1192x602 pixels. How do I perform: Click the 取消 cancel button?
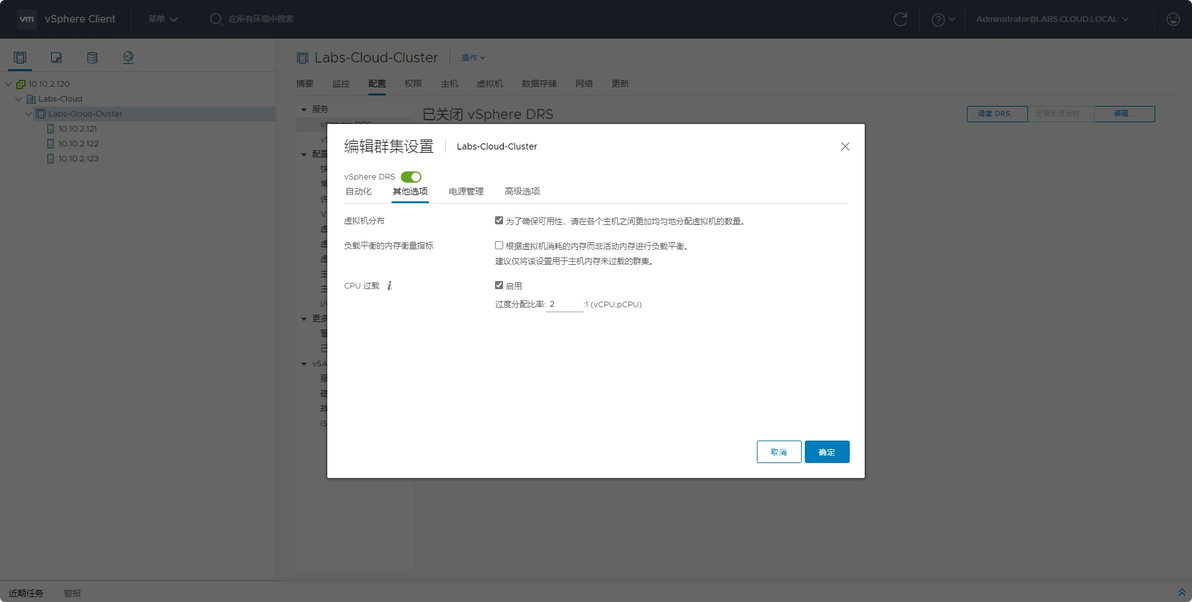click(779, 452)
